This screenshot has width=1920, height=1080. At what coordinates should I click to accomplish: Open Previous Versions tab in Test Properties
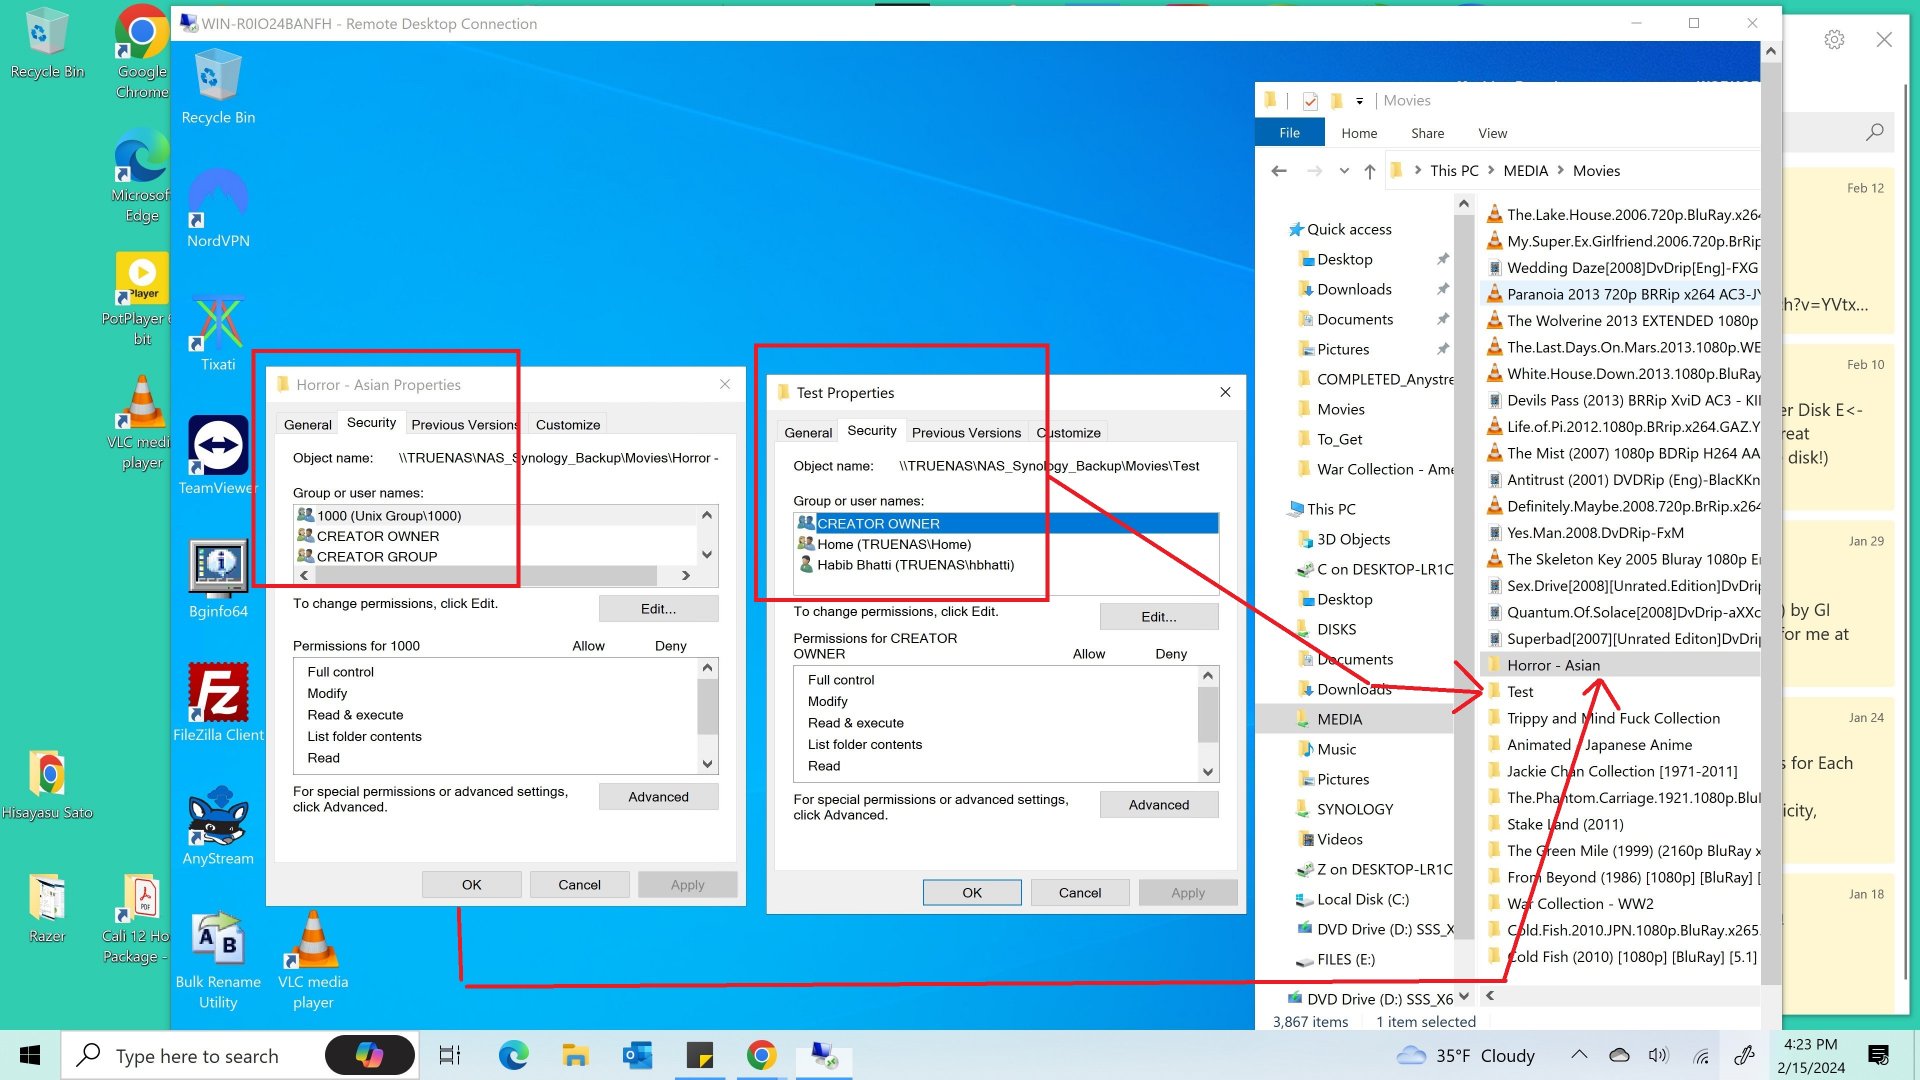pyautogui.click(x=966, y=433)
